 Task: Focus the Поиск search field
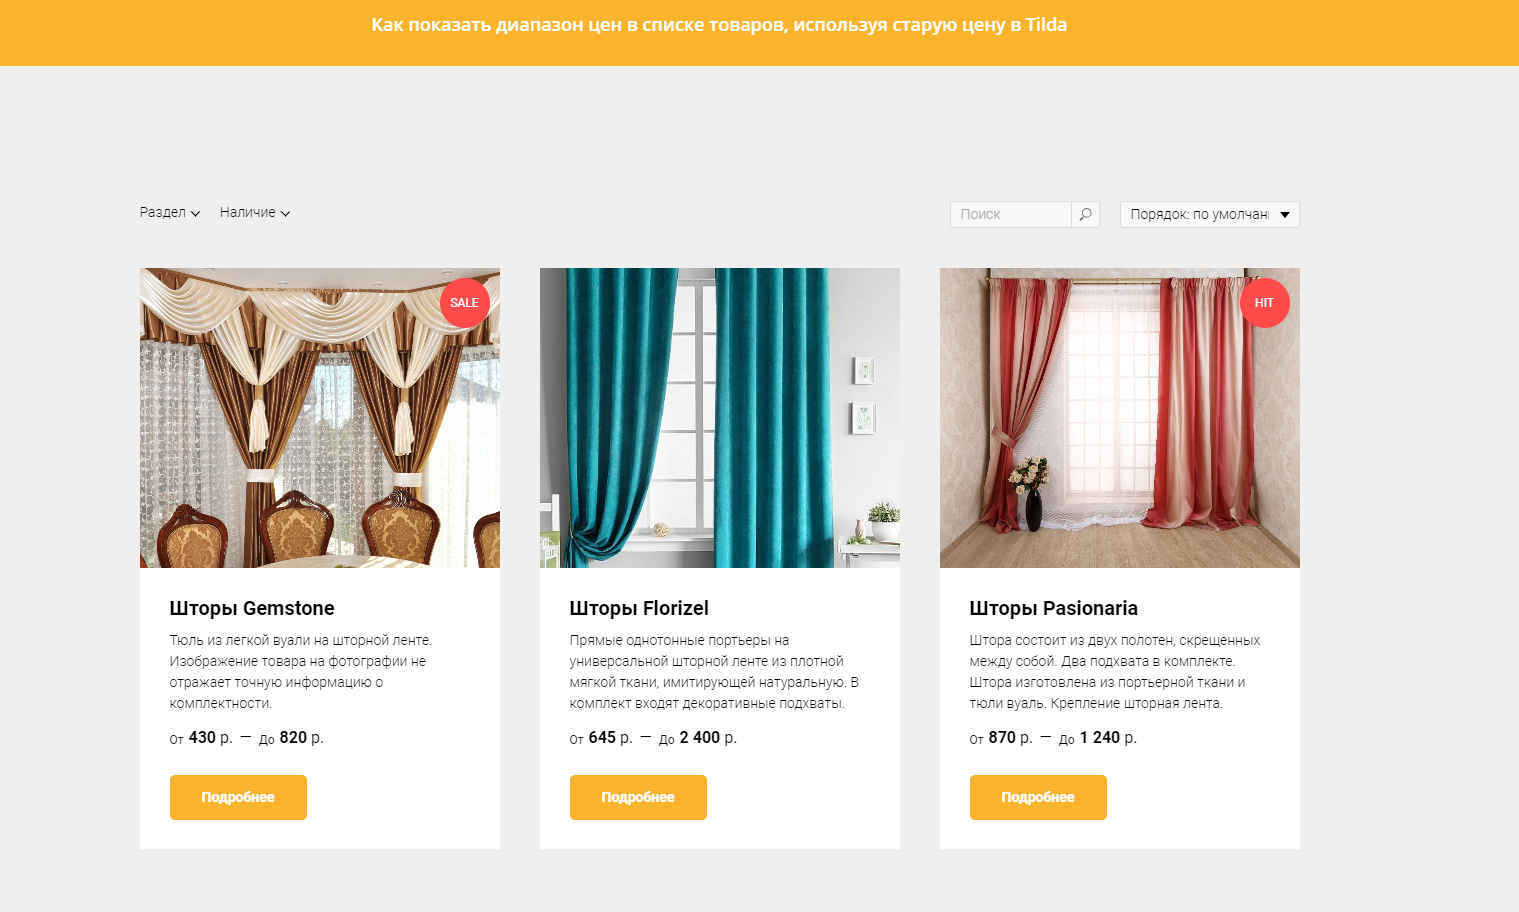coord(1010,214)
